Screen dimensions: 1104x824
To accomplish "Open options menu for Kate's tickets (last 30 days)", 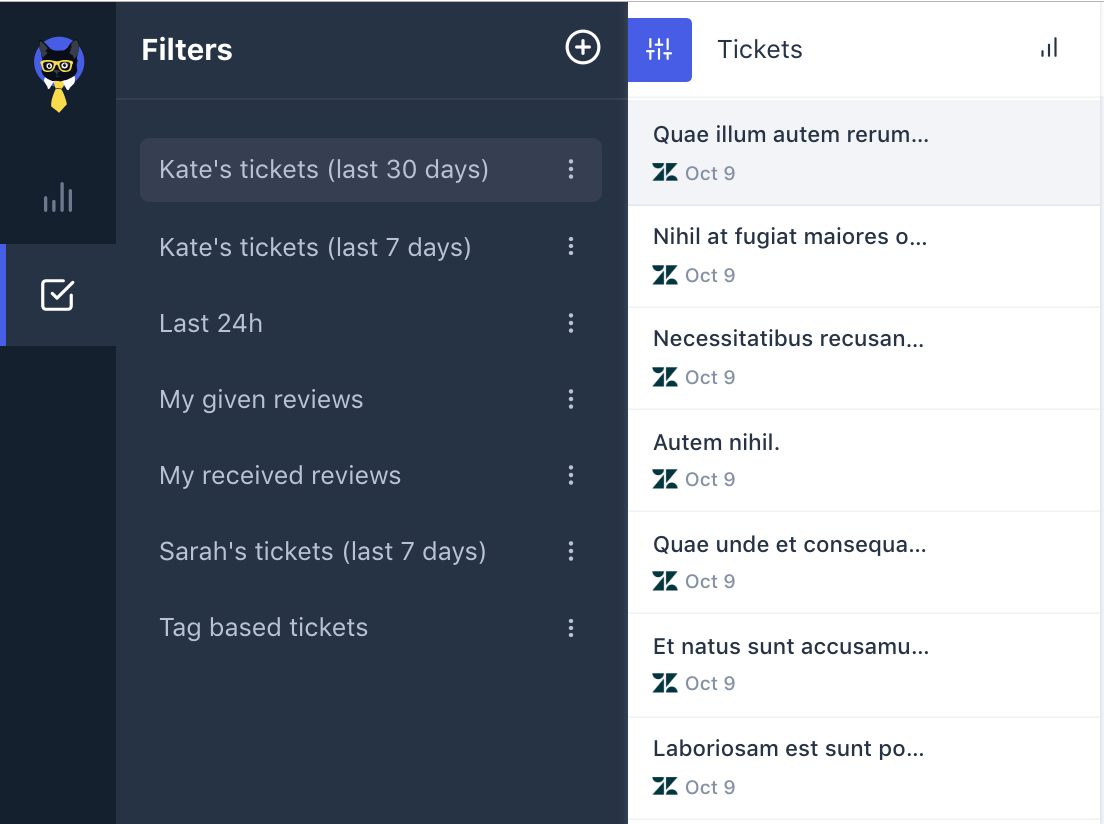I will click(571, 169).
